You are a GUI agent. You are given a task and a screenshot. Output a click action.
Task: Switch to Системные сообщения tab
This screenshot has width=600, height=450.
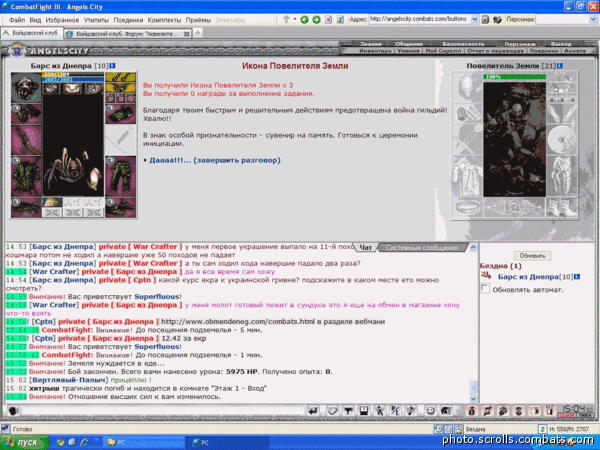(422, 248)
